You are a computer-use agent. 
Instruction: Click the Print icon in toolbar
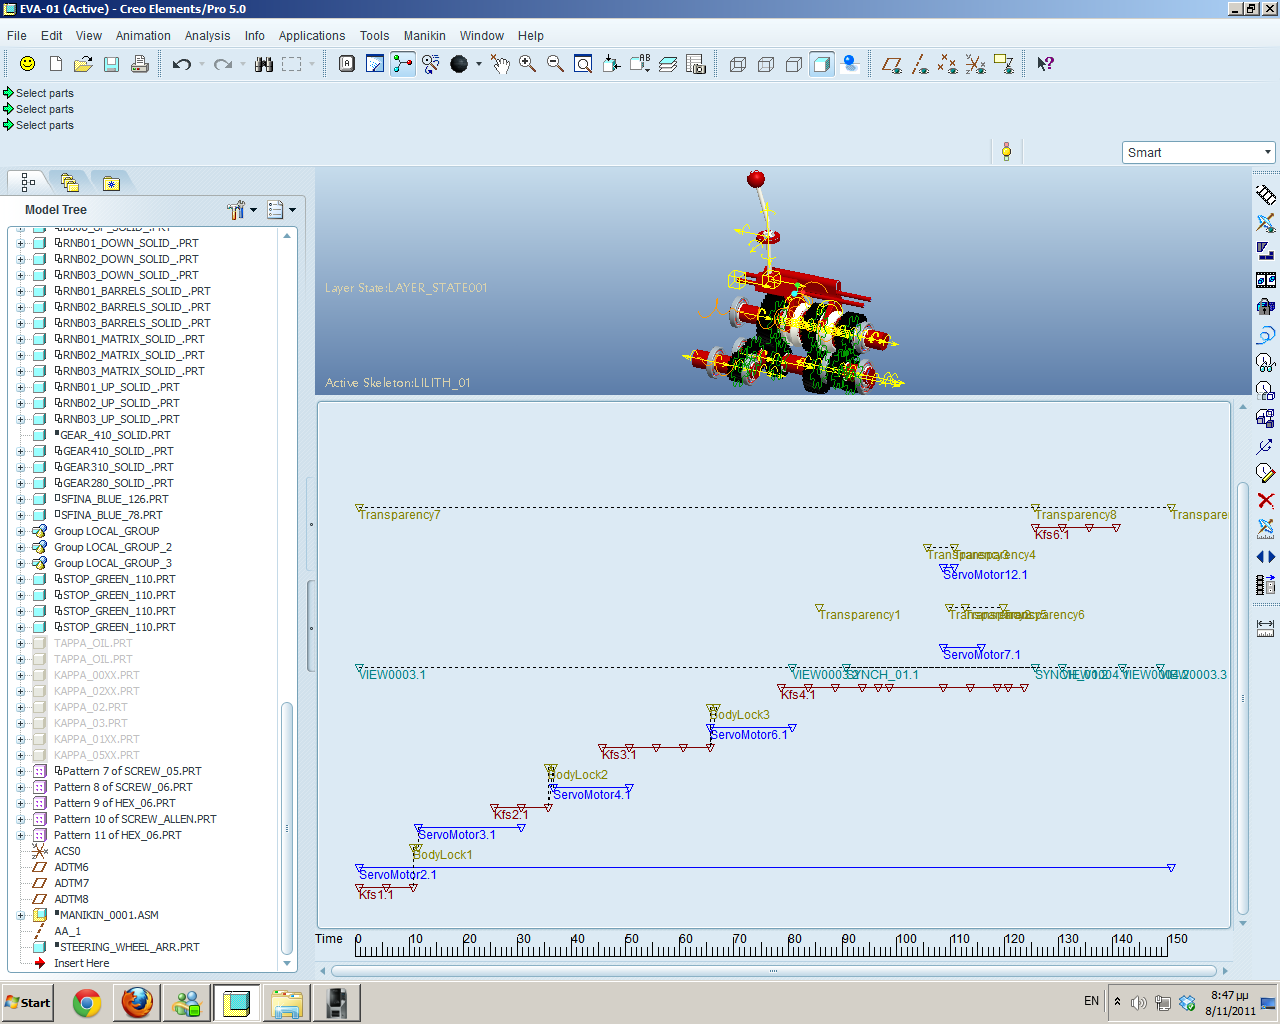(140, 64)
